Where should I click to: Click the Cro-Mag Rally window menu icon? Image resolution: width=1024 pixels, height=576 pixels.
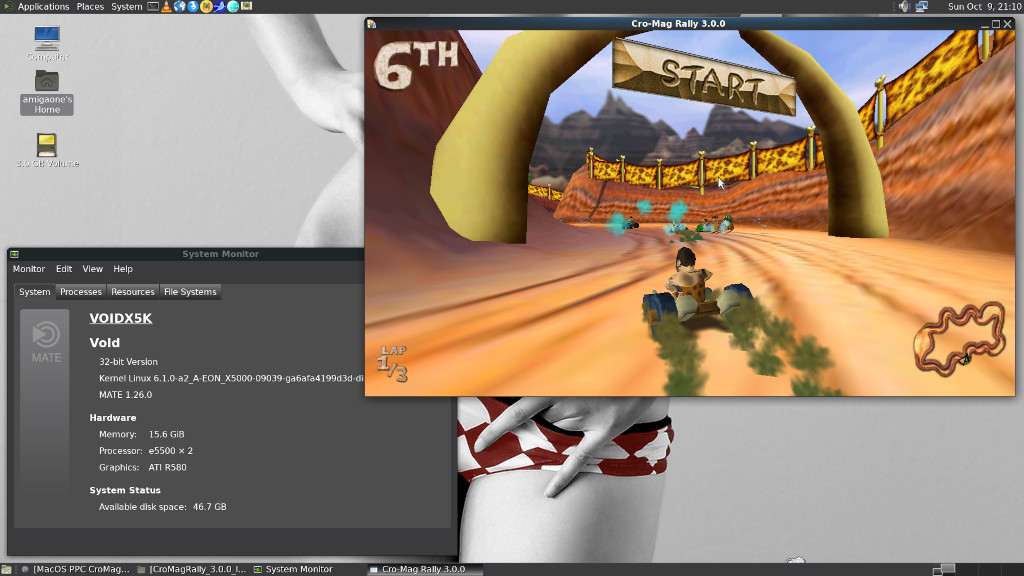click(x=372, y=24)
